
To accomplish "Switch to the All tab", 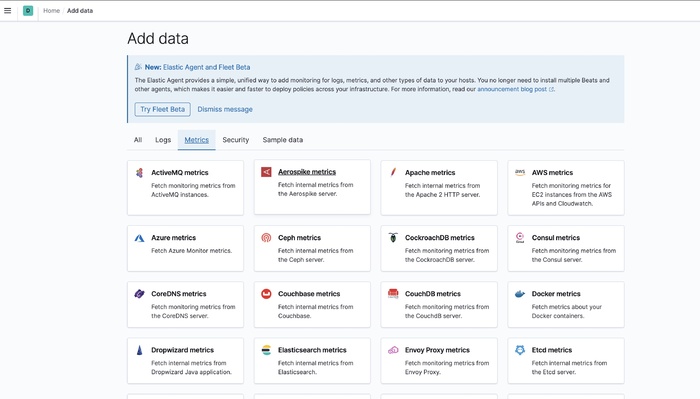I will pyautogui.click(x=138, y=140).
